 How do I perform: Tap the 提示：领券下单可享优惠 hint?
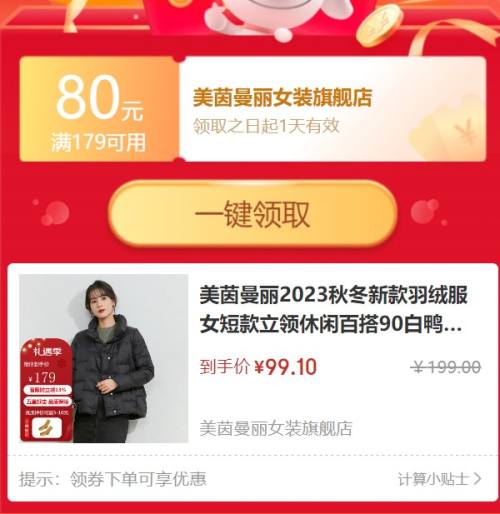113,479
